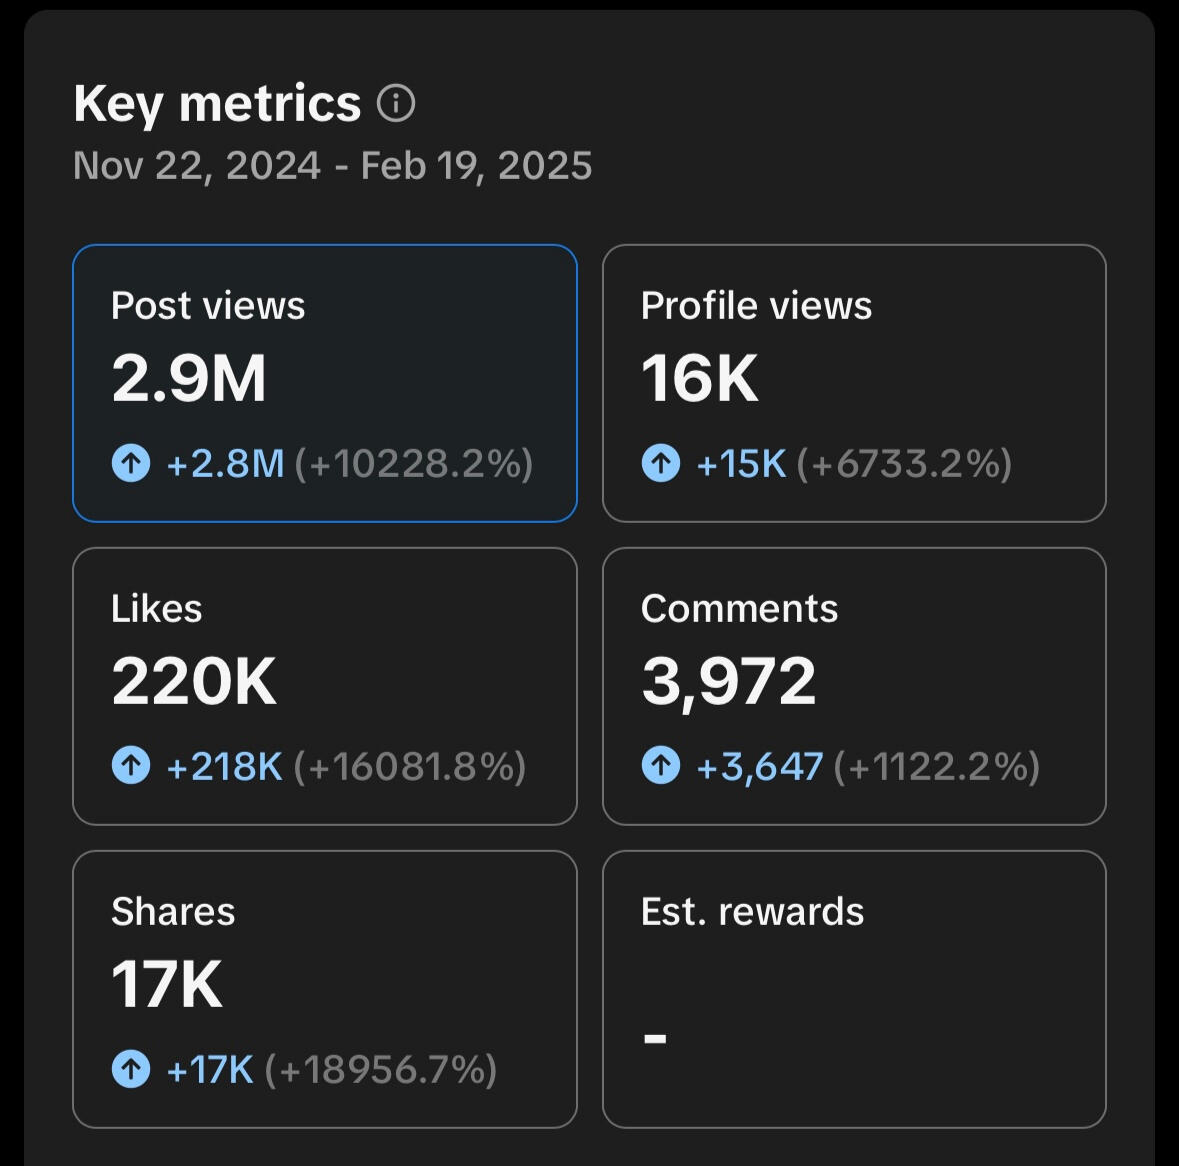Tap the dash value under Est. rewards

coord(655,1039)
